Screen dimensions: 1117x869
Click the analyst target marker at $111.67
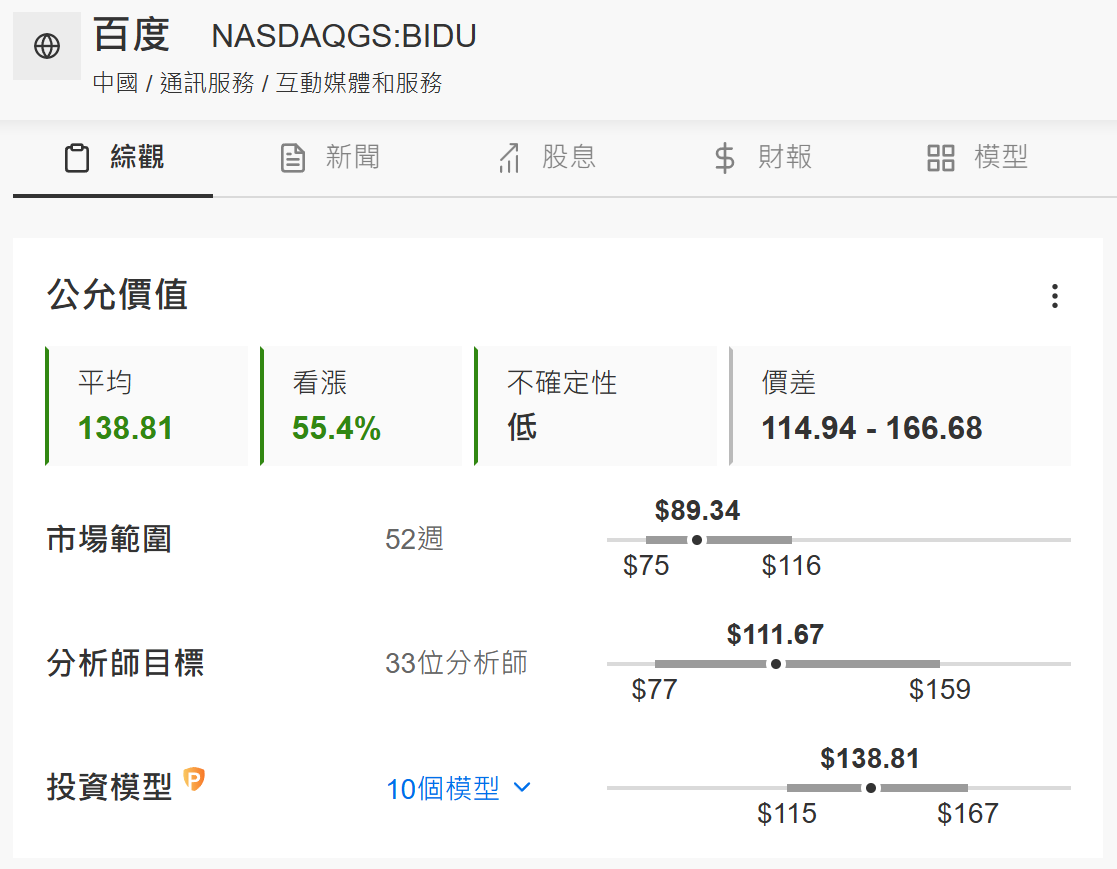[776, 664]
